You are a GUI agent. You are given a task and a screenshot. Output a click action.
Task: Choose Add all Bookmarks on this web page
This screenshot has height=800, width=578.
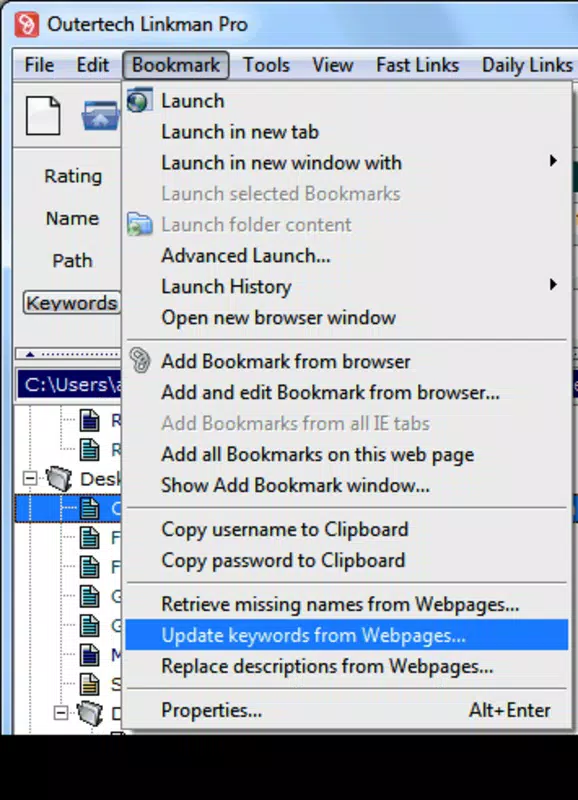coord(347,455)
